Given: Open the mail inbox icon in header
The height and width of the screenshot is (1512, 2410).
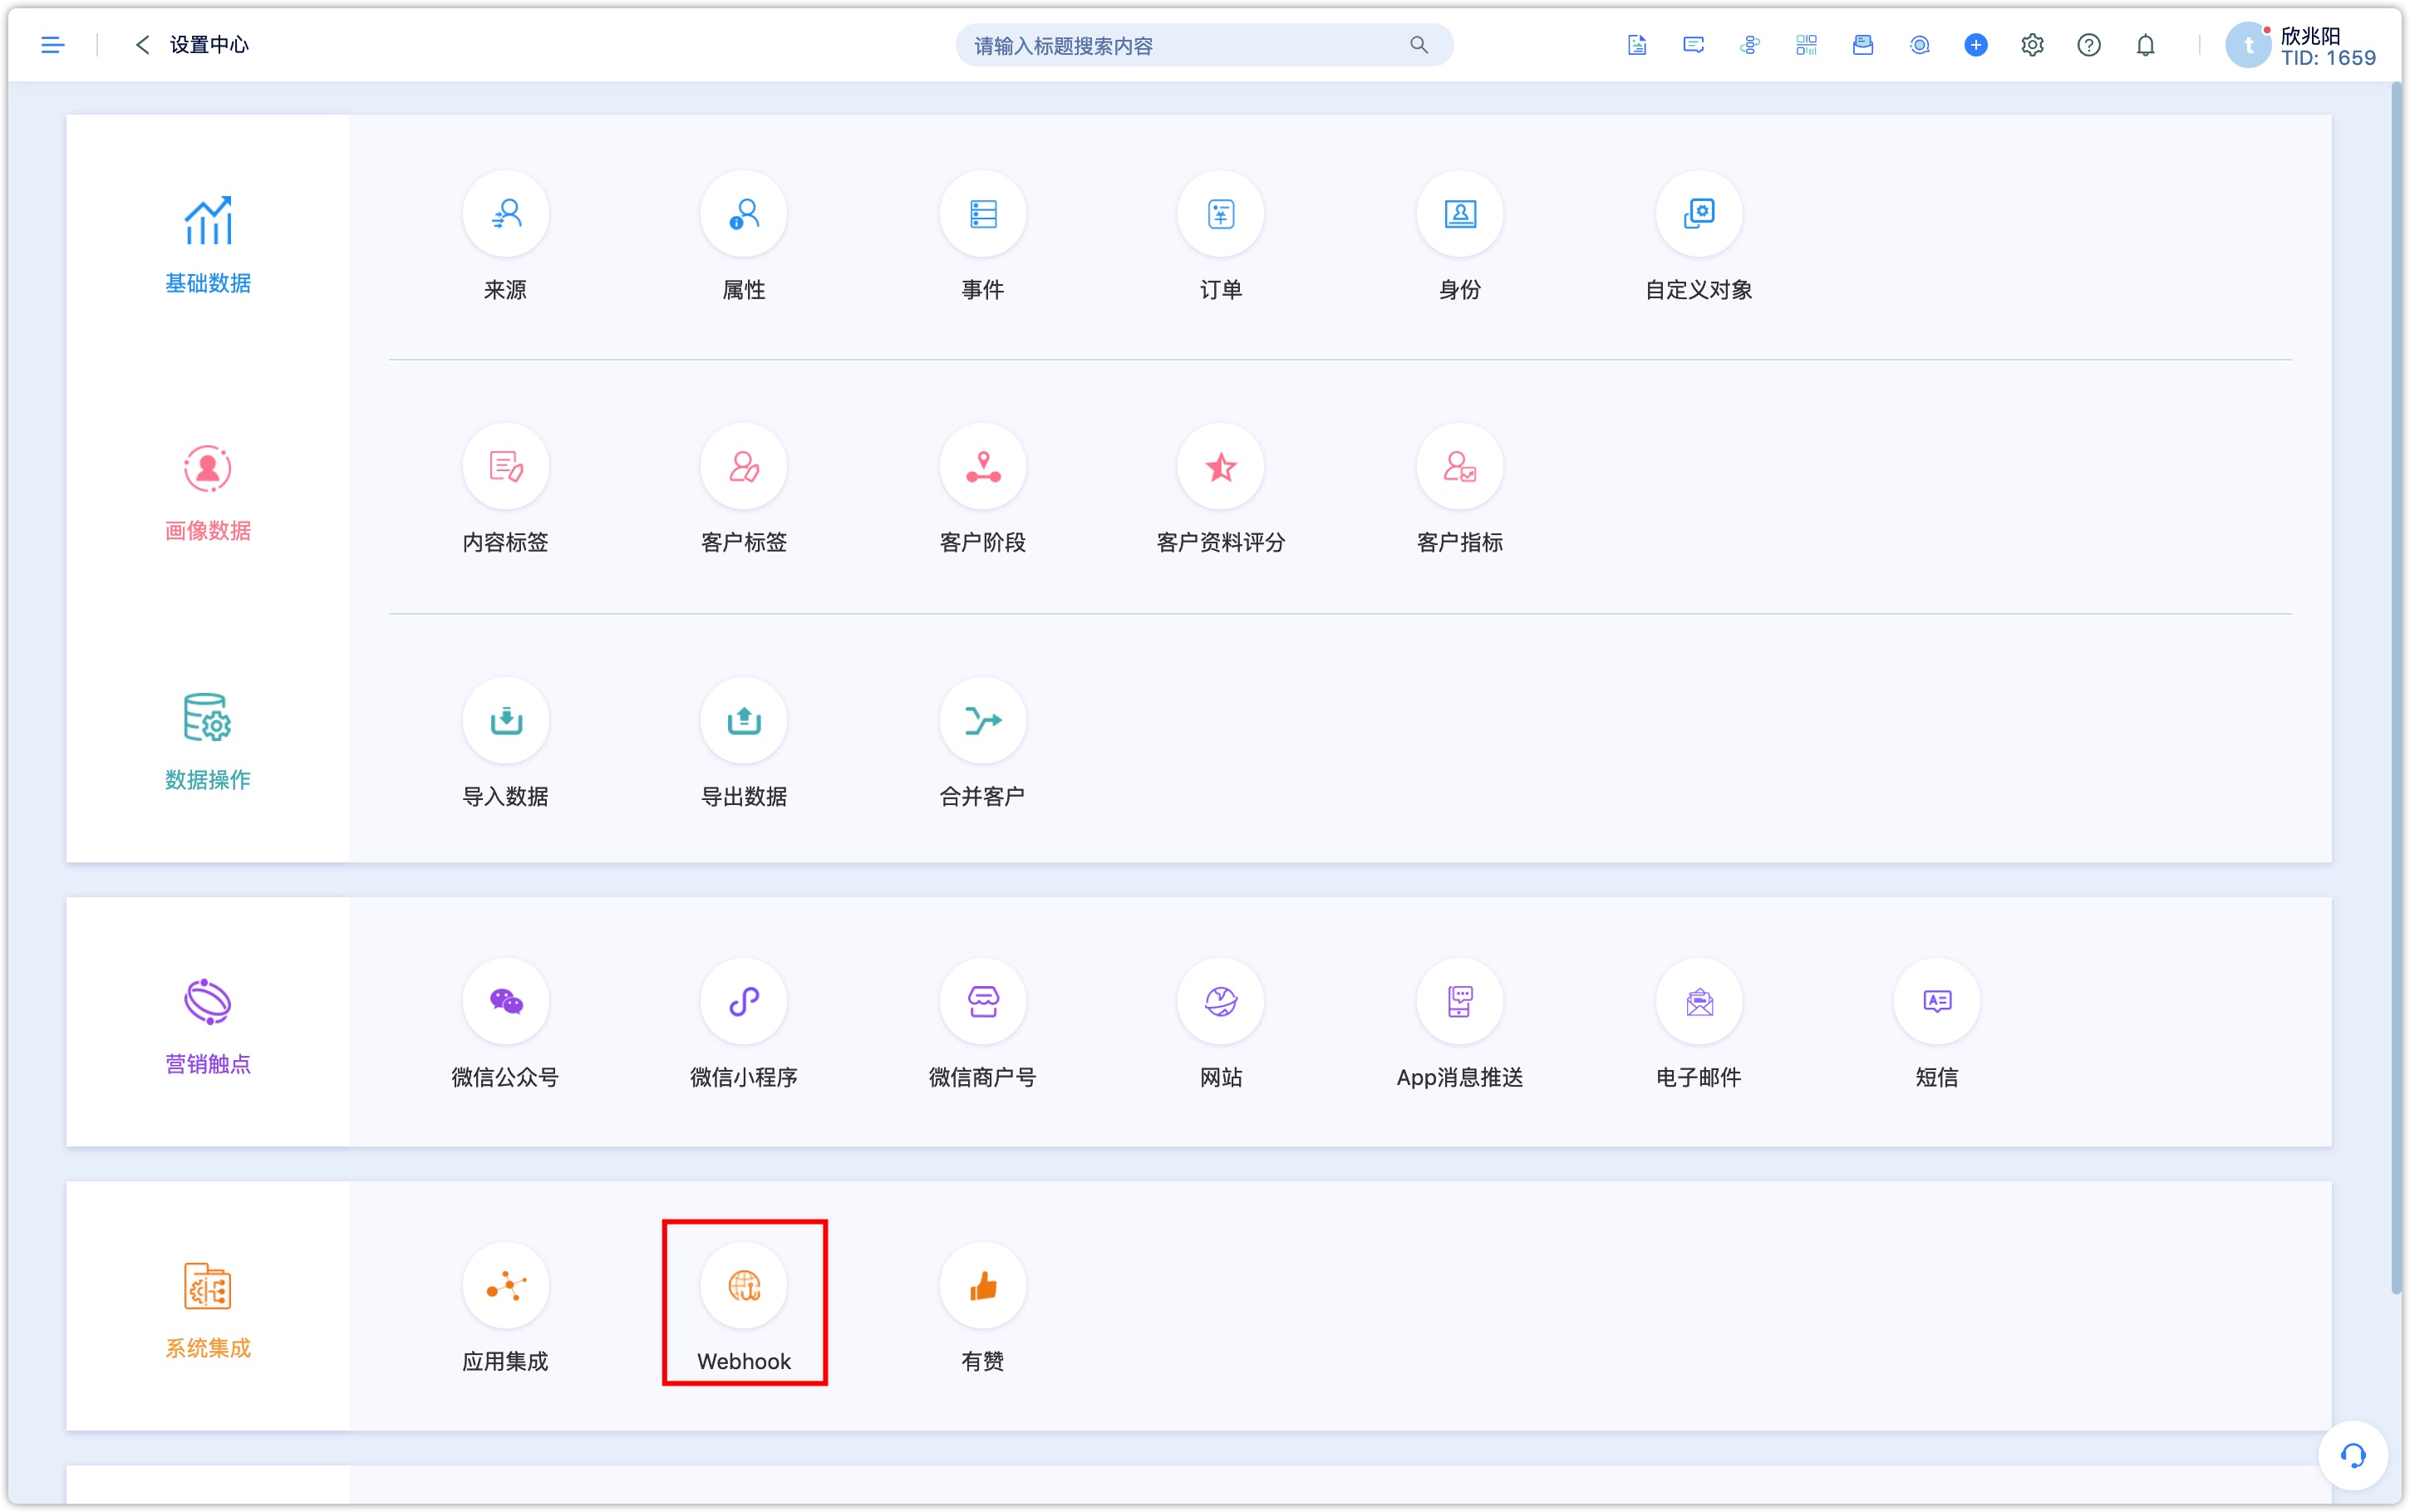Looking at the screenshot, I should point(1863,45).
